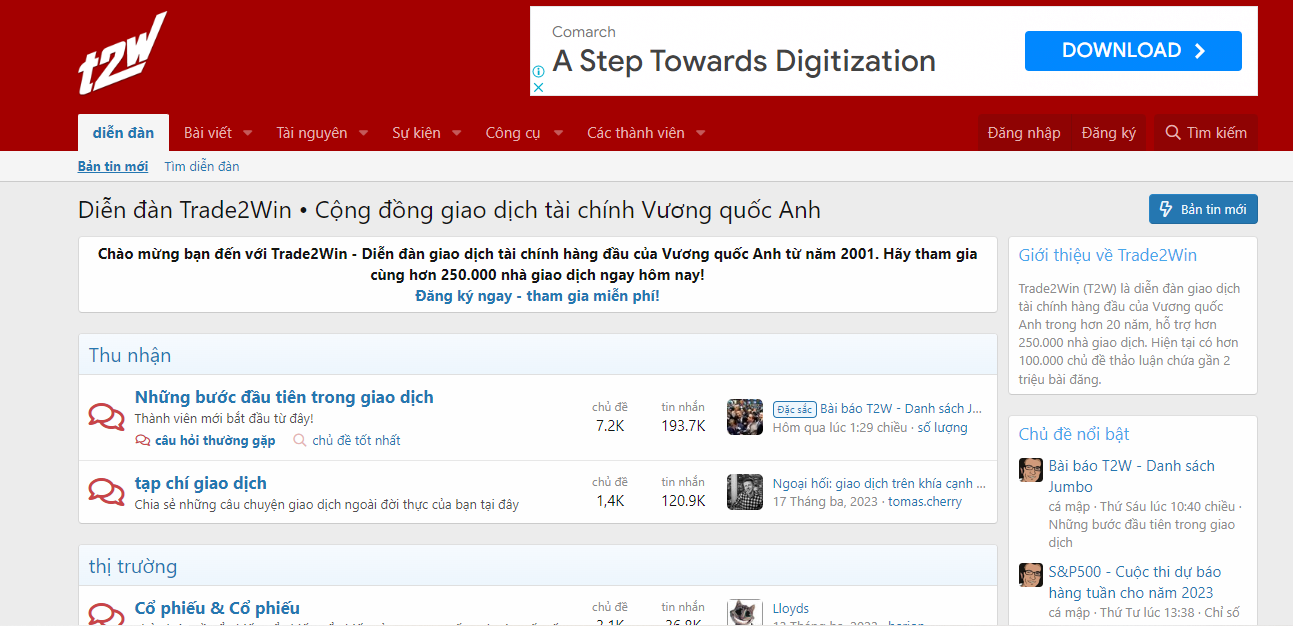Select the diễn đàn tab

124,133
